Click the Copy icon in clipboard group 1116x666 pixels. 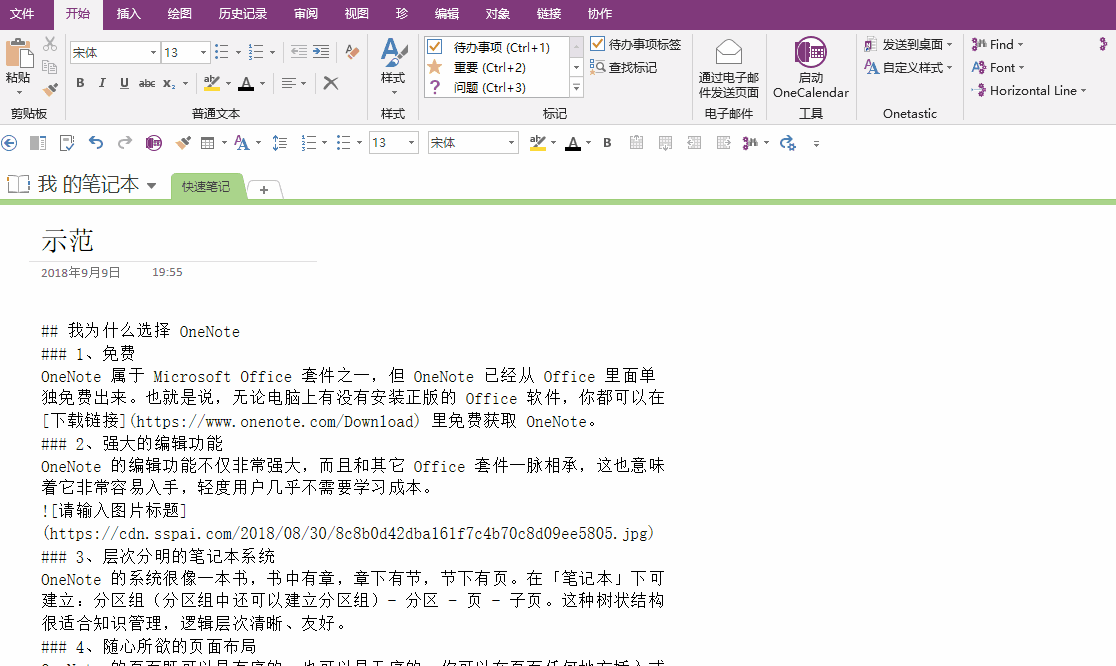[50, 67]
